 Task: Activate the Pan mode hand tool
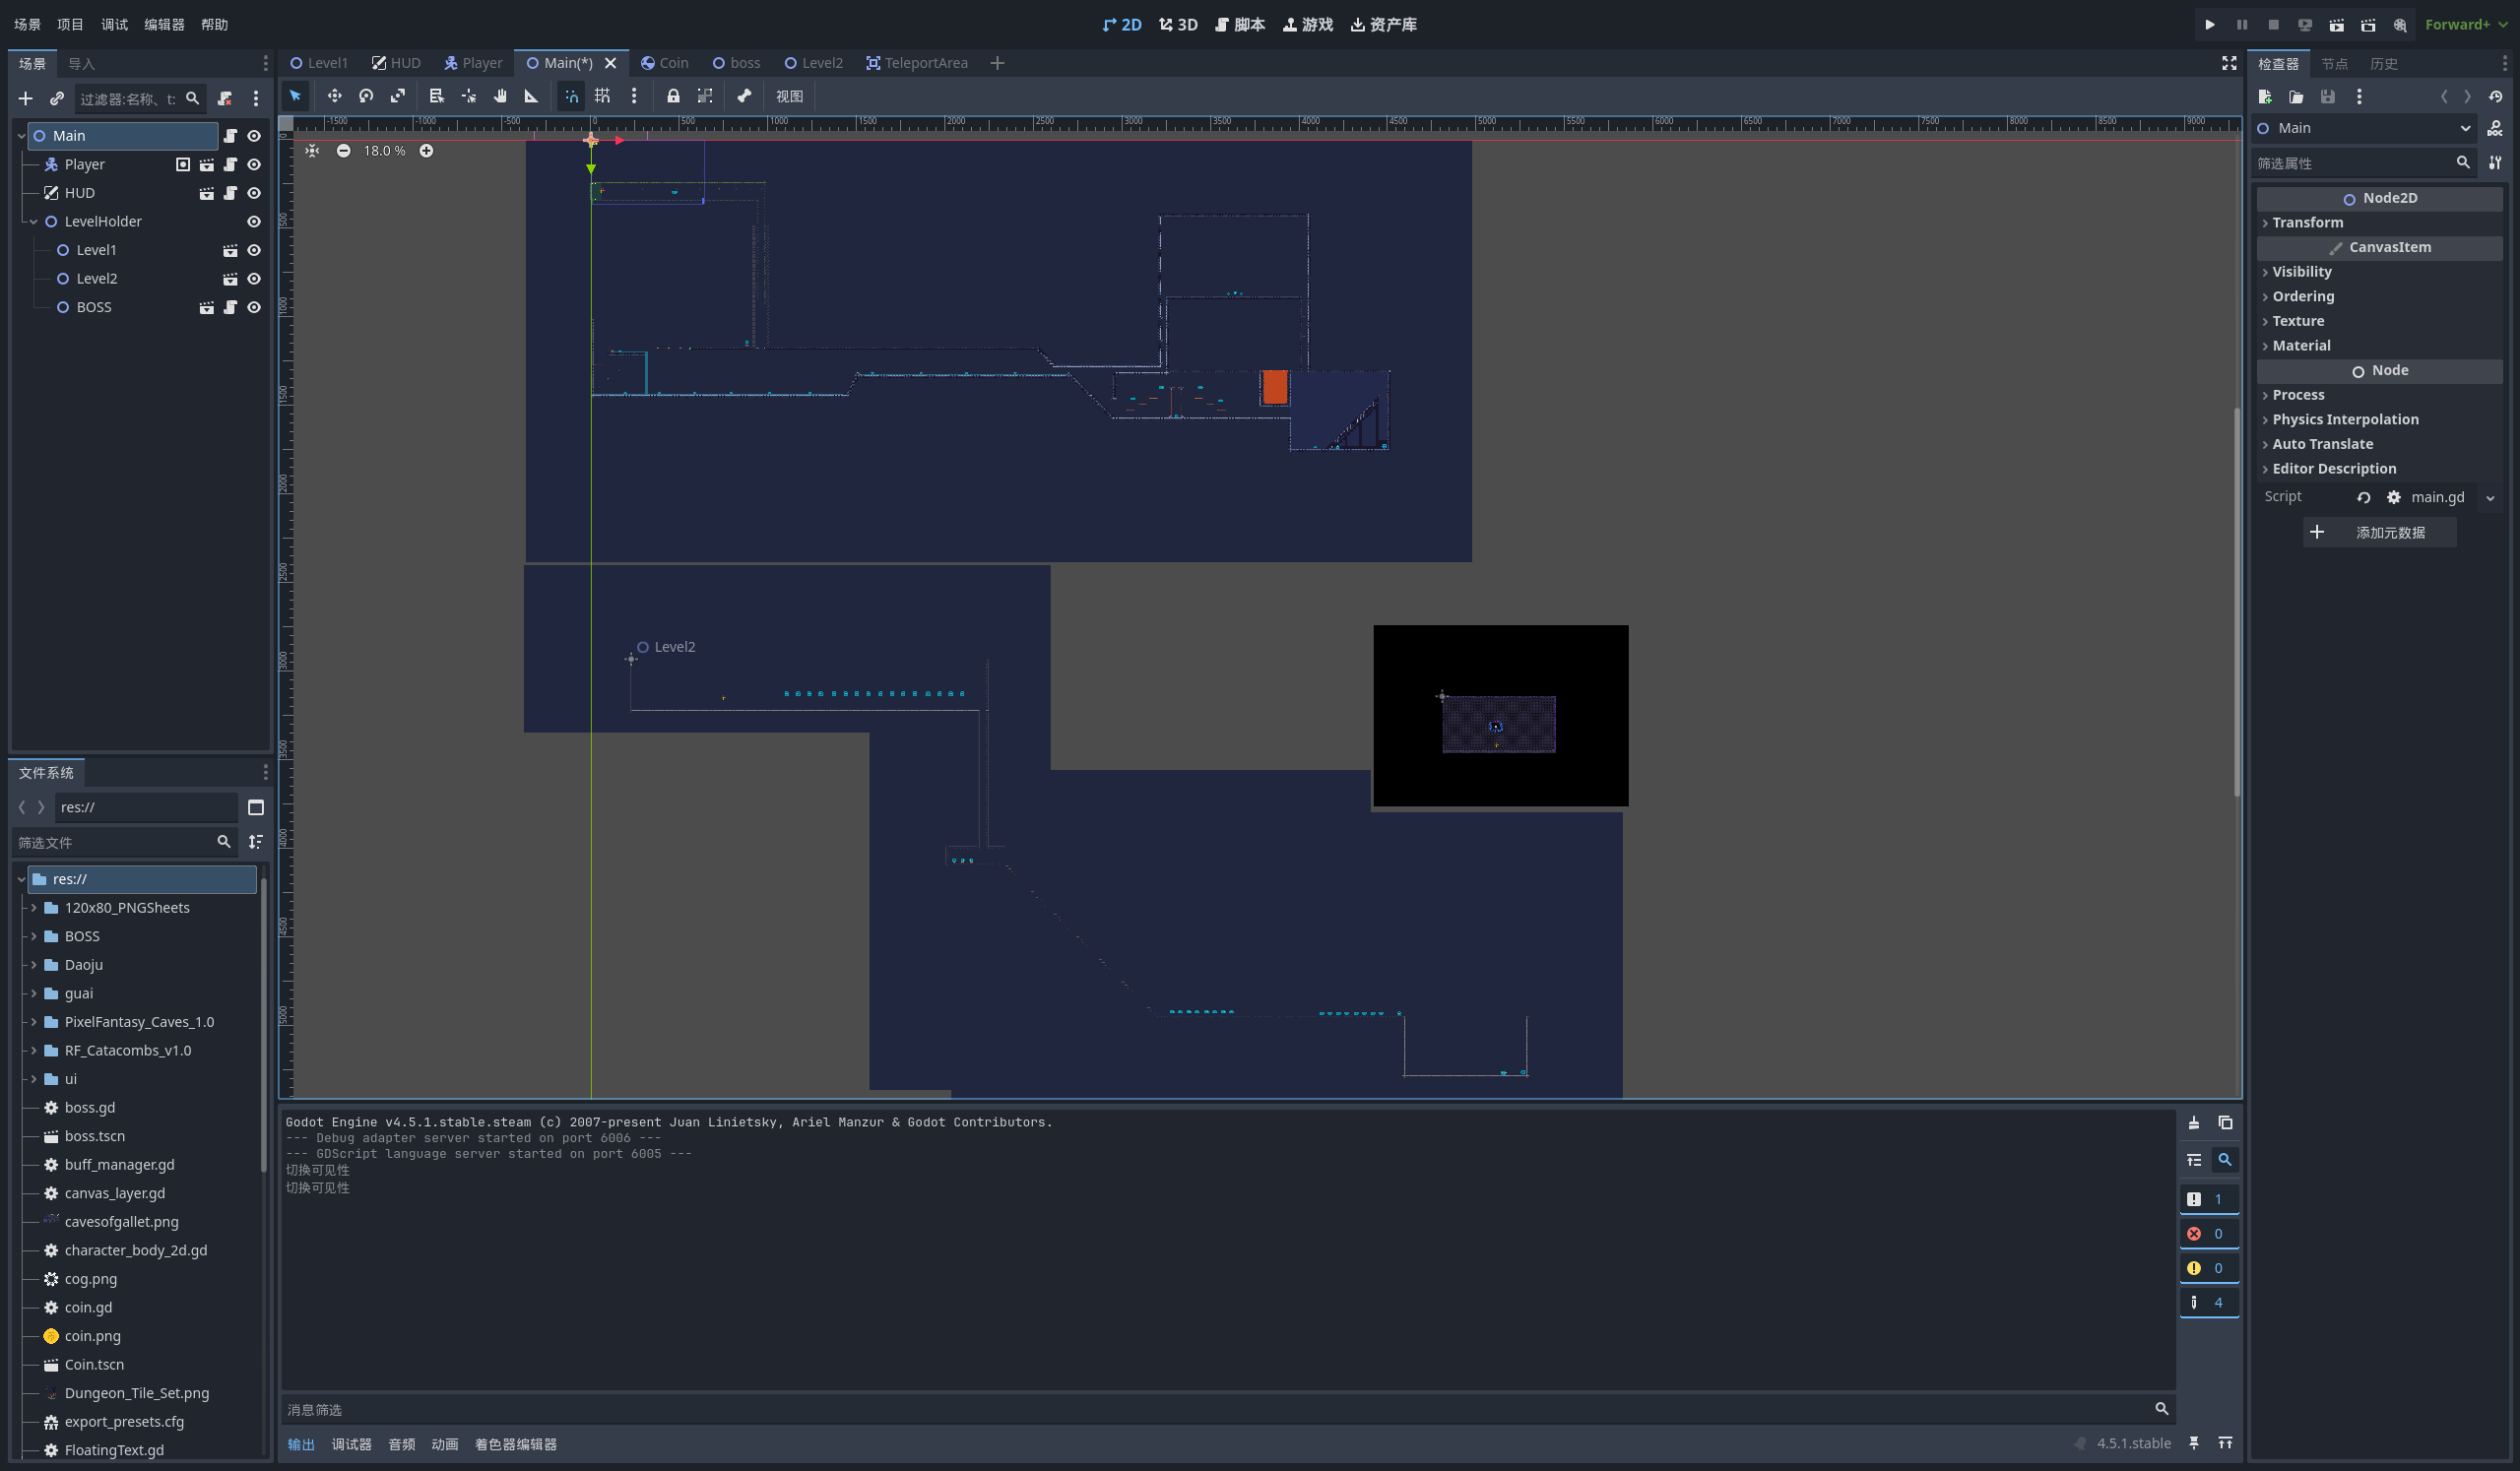click(500, 96)
